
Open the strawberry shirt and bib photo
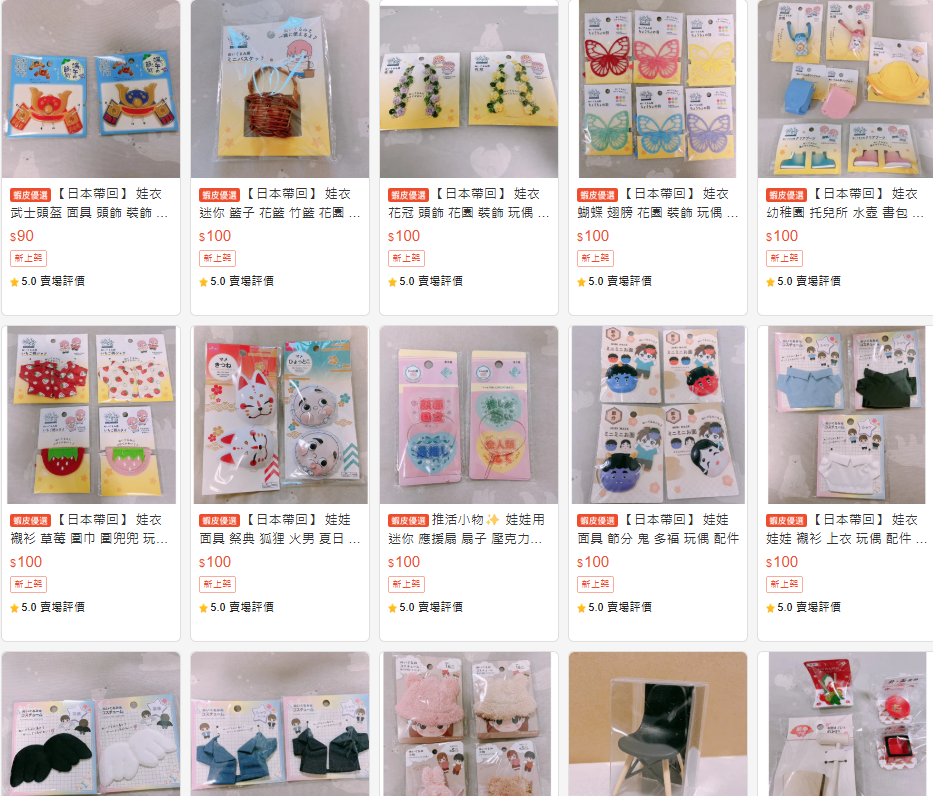pos(90,415)
